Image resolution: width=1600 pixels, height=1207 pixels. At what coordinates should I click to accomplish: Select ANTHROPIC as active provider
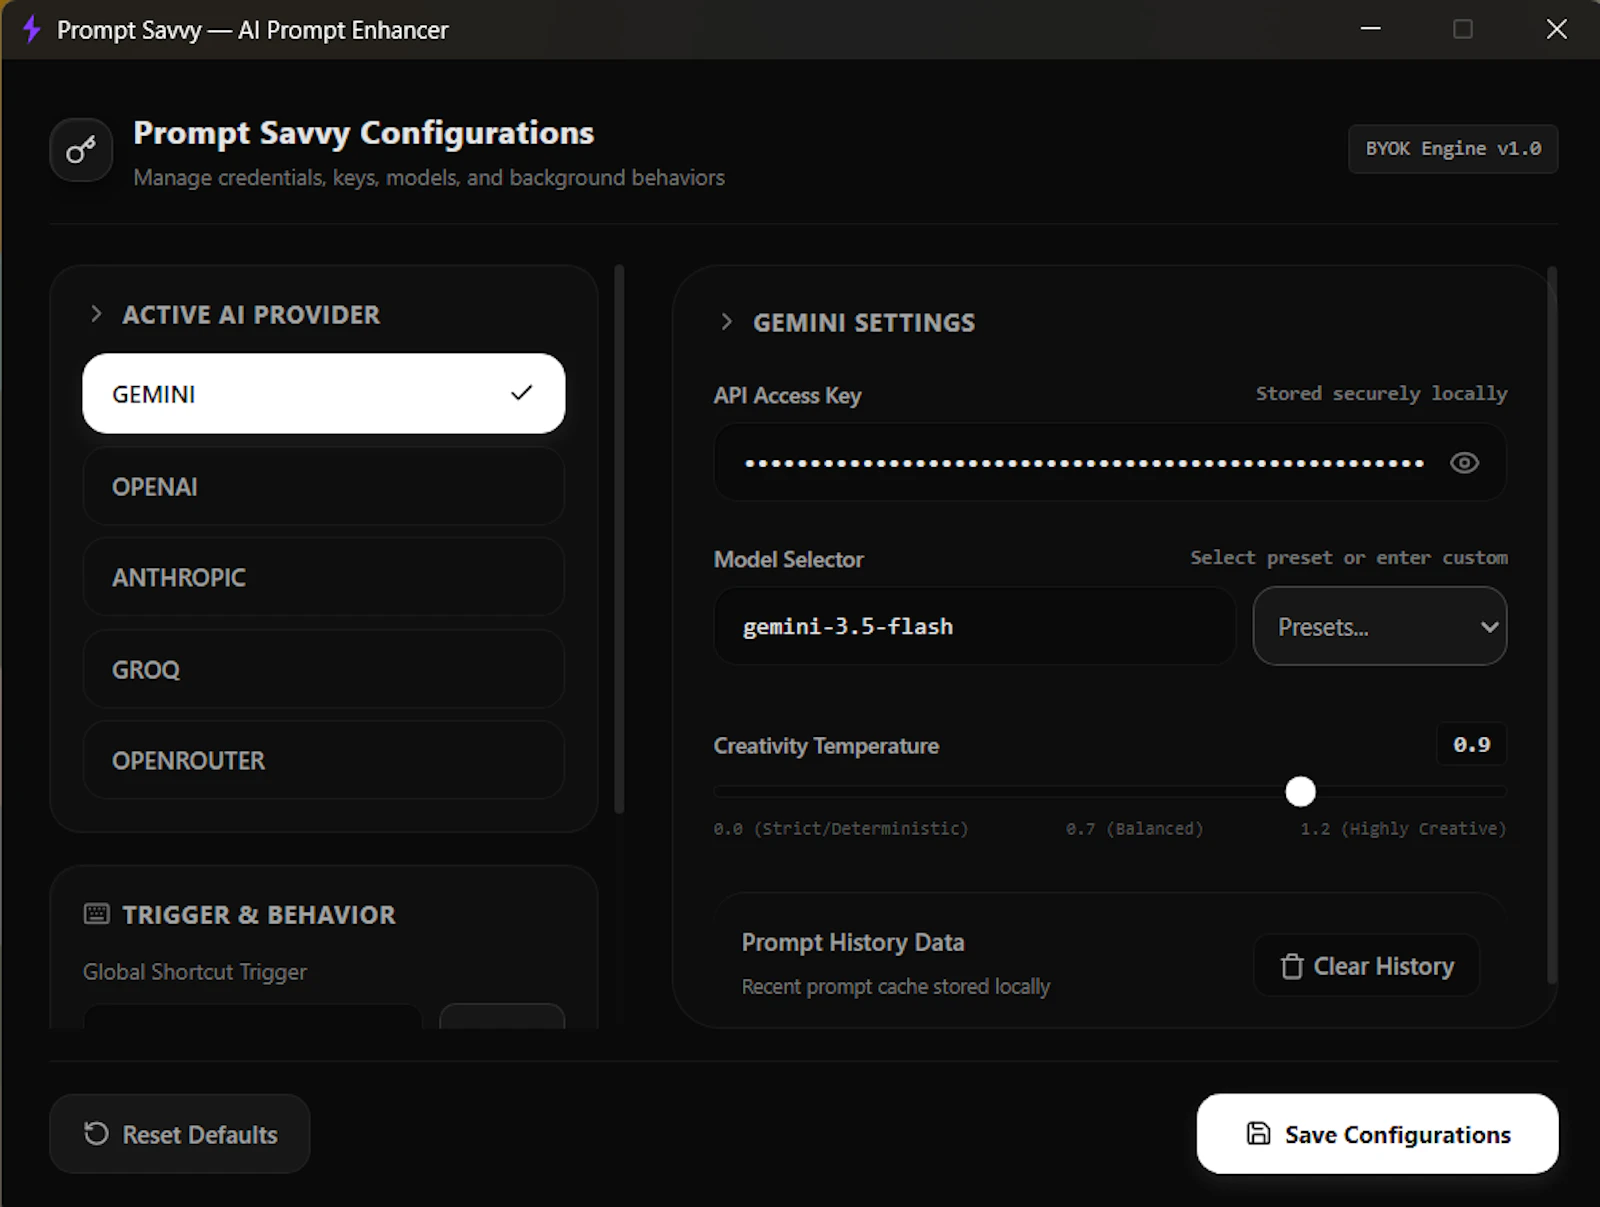(323, 577)
